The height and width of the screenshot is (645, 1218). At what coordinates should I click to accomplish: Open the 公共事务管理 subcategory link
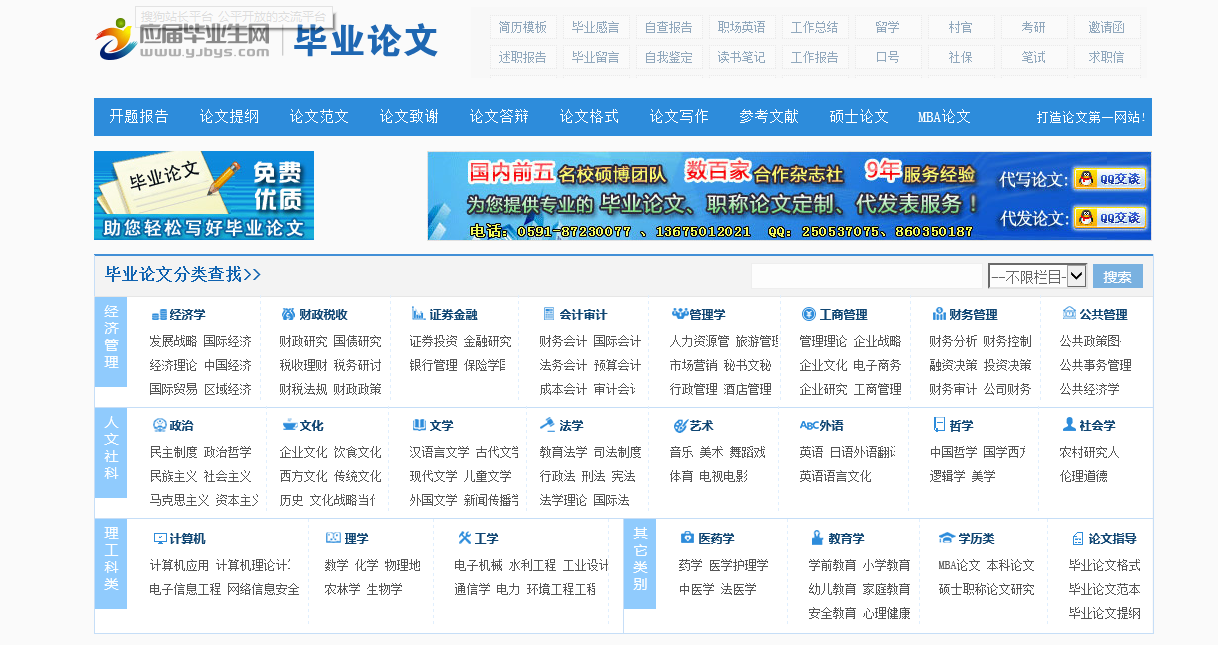1096,365
